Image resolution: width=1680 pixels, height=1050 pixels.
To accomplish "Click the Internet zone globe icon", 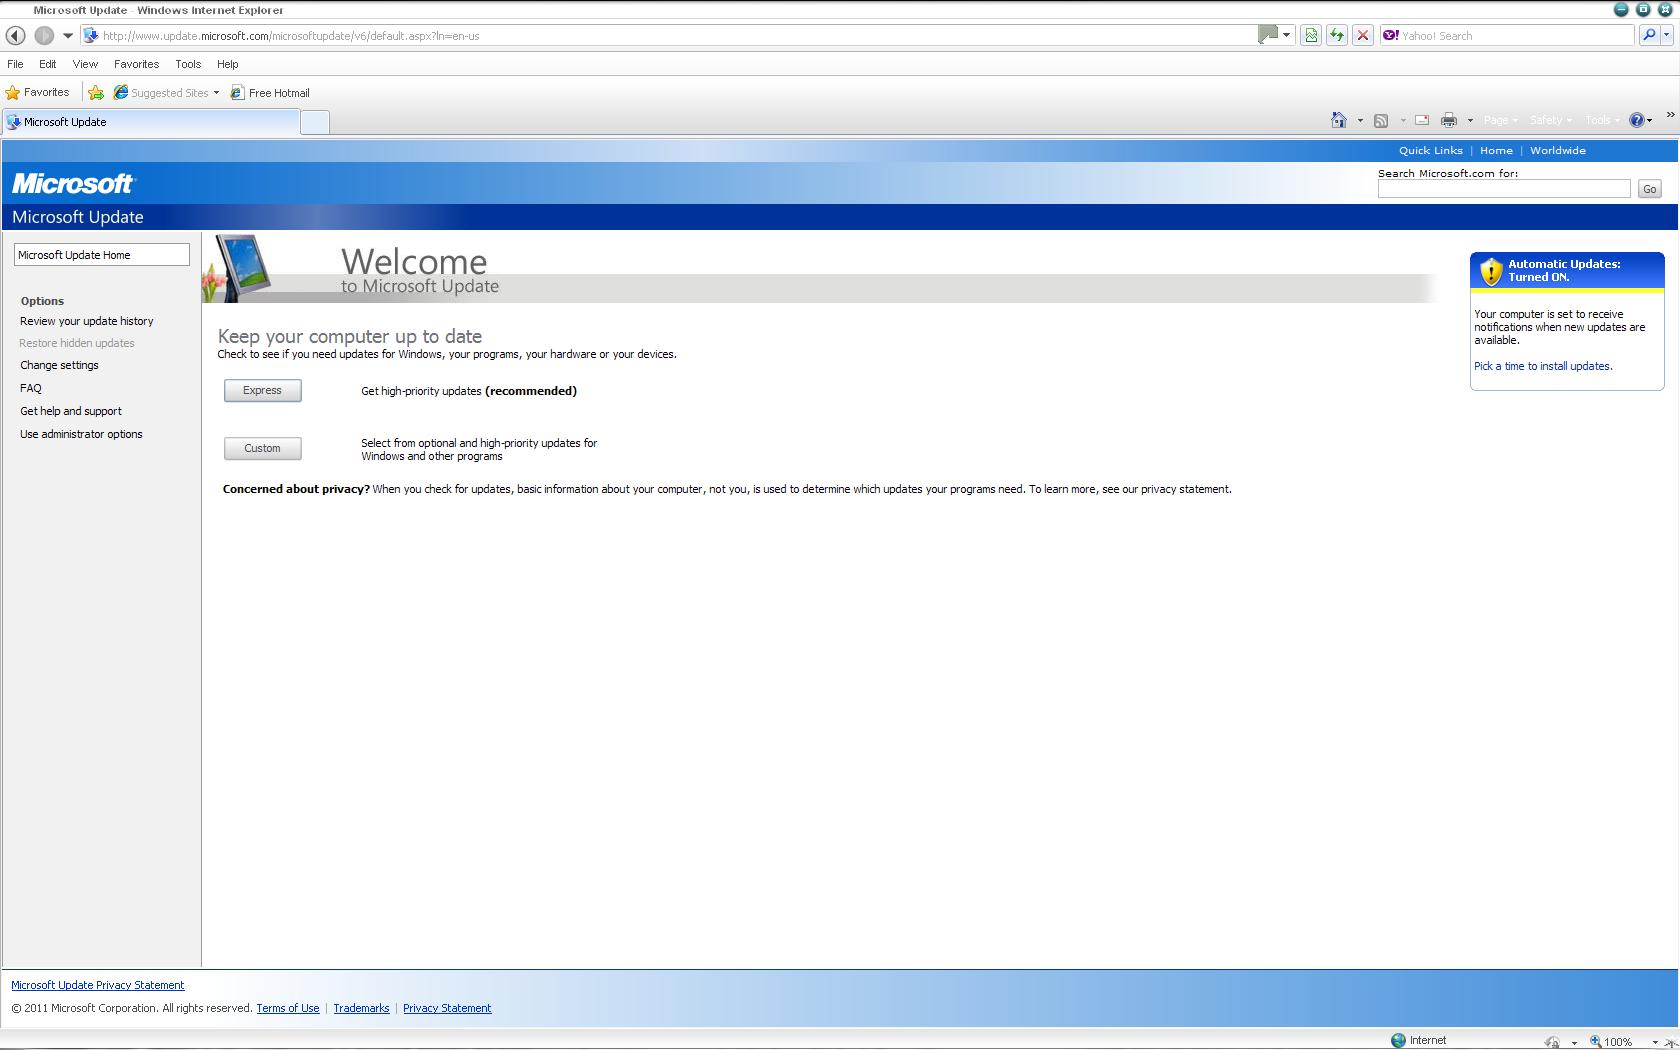I will coord(1398,1040).
